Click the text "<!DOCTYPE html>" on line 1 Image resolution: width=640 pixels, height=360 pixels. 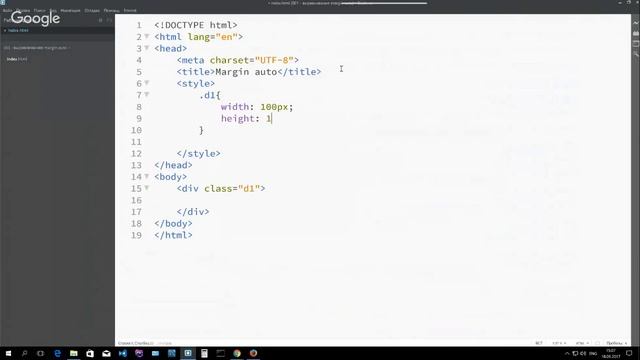tap(196, 25)
